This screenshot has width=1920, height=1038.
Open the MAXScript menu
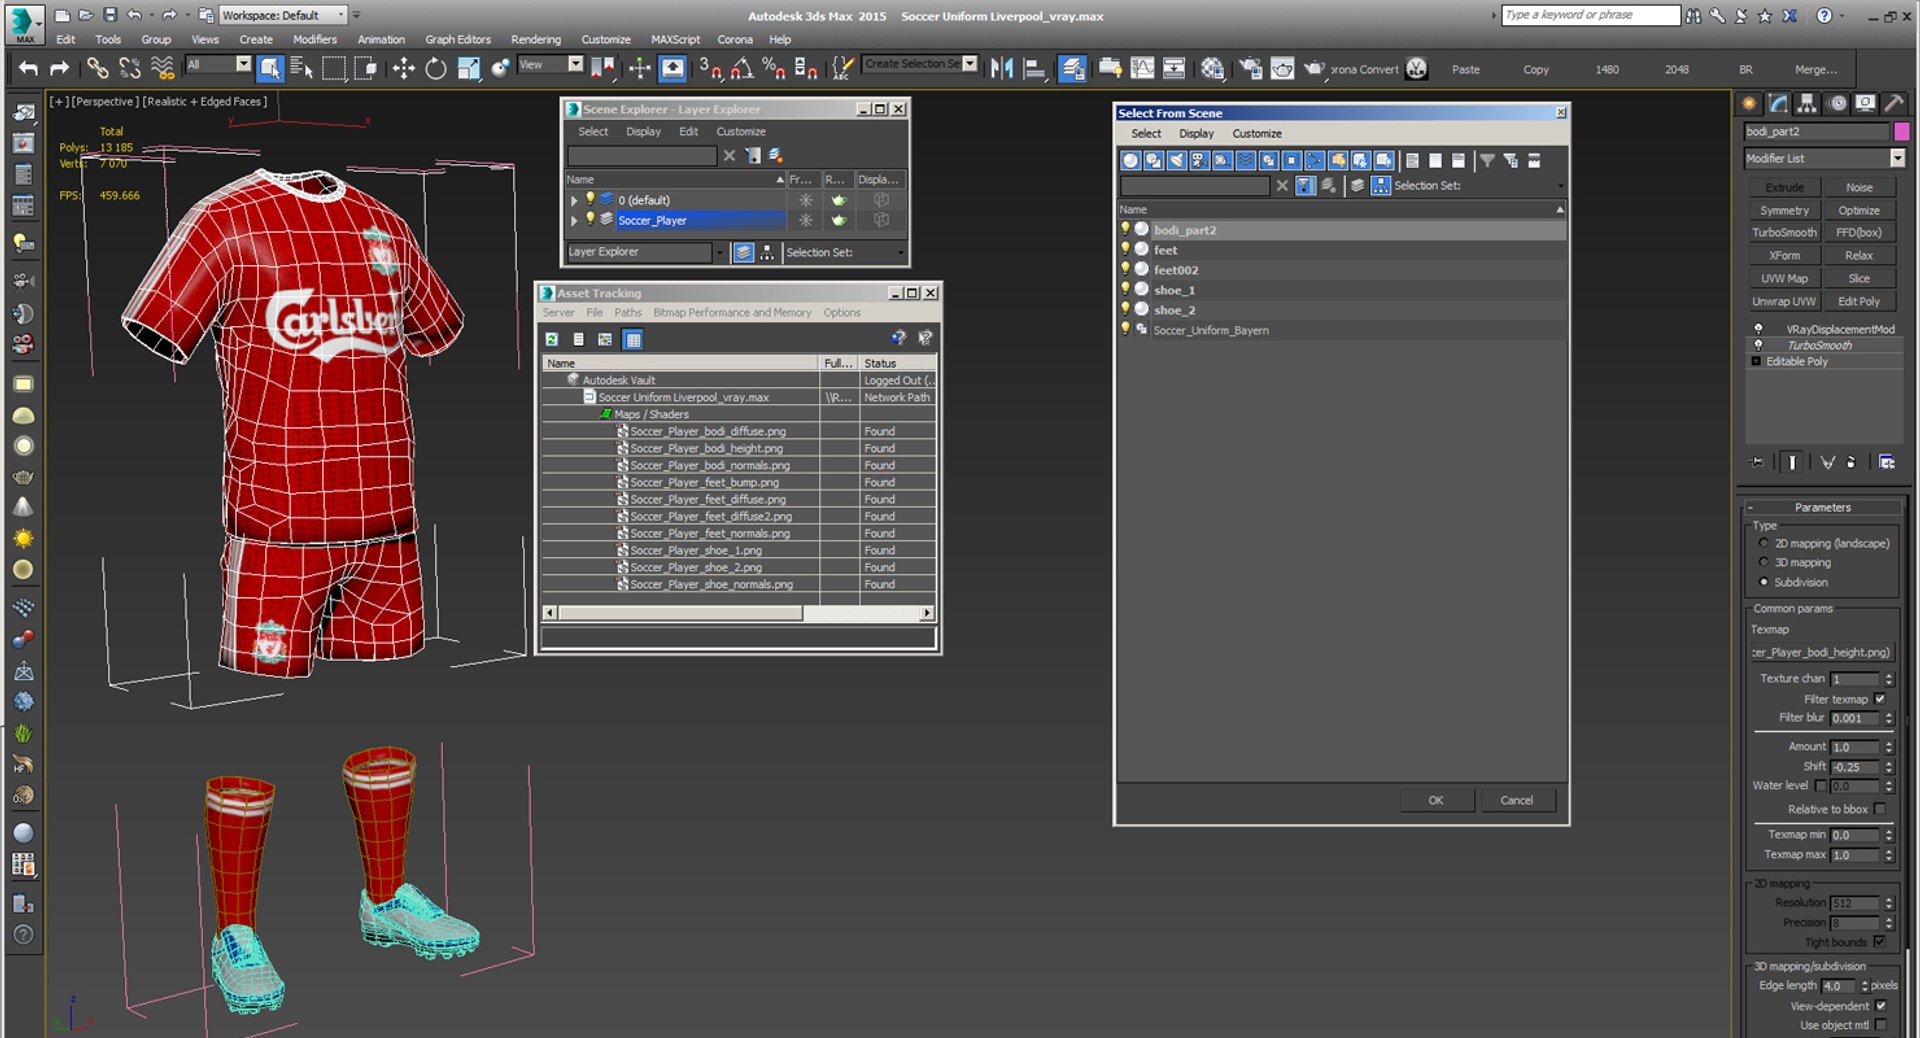coord(676,39)
